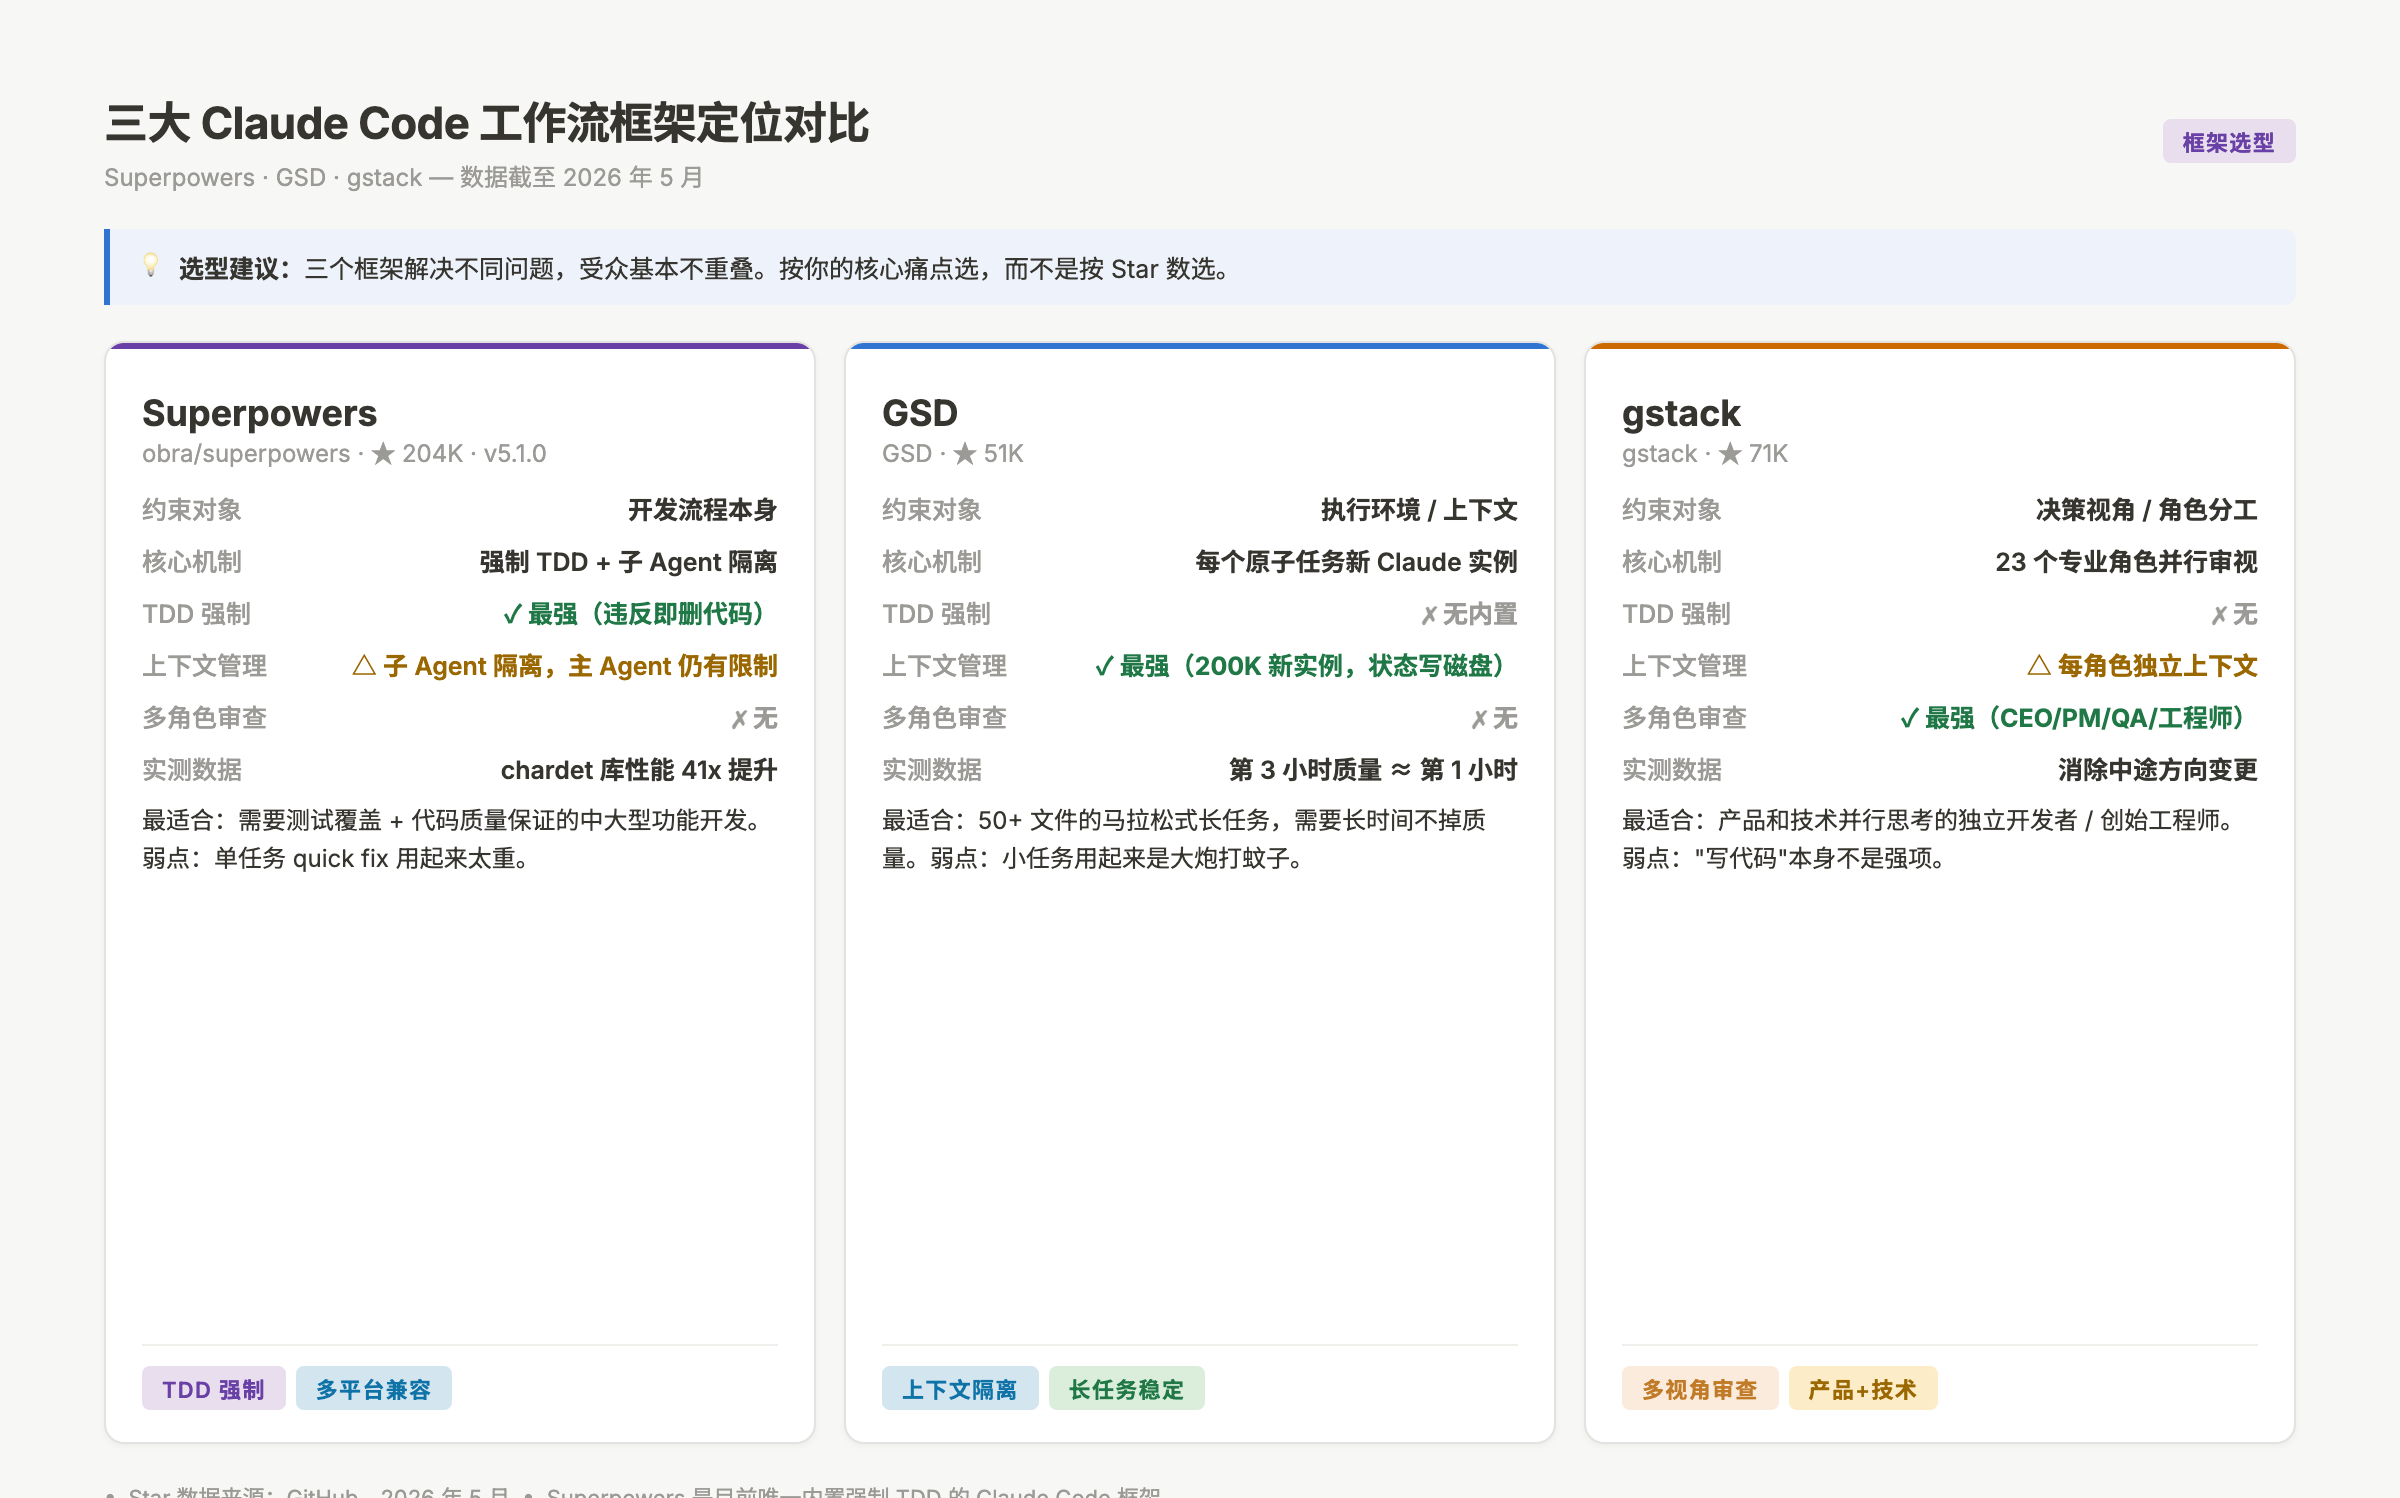This screenshot has width=2400, height=1498.
Task: Click the lightbulb icon beside 选型建议
Action: tap(151, 266)
